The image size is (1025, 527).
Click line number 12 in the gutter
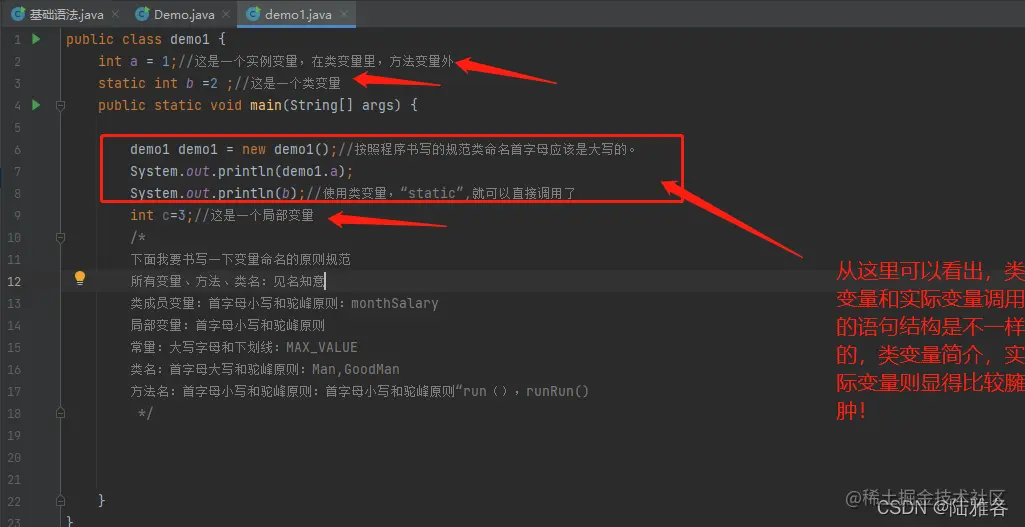coord(14,282)
